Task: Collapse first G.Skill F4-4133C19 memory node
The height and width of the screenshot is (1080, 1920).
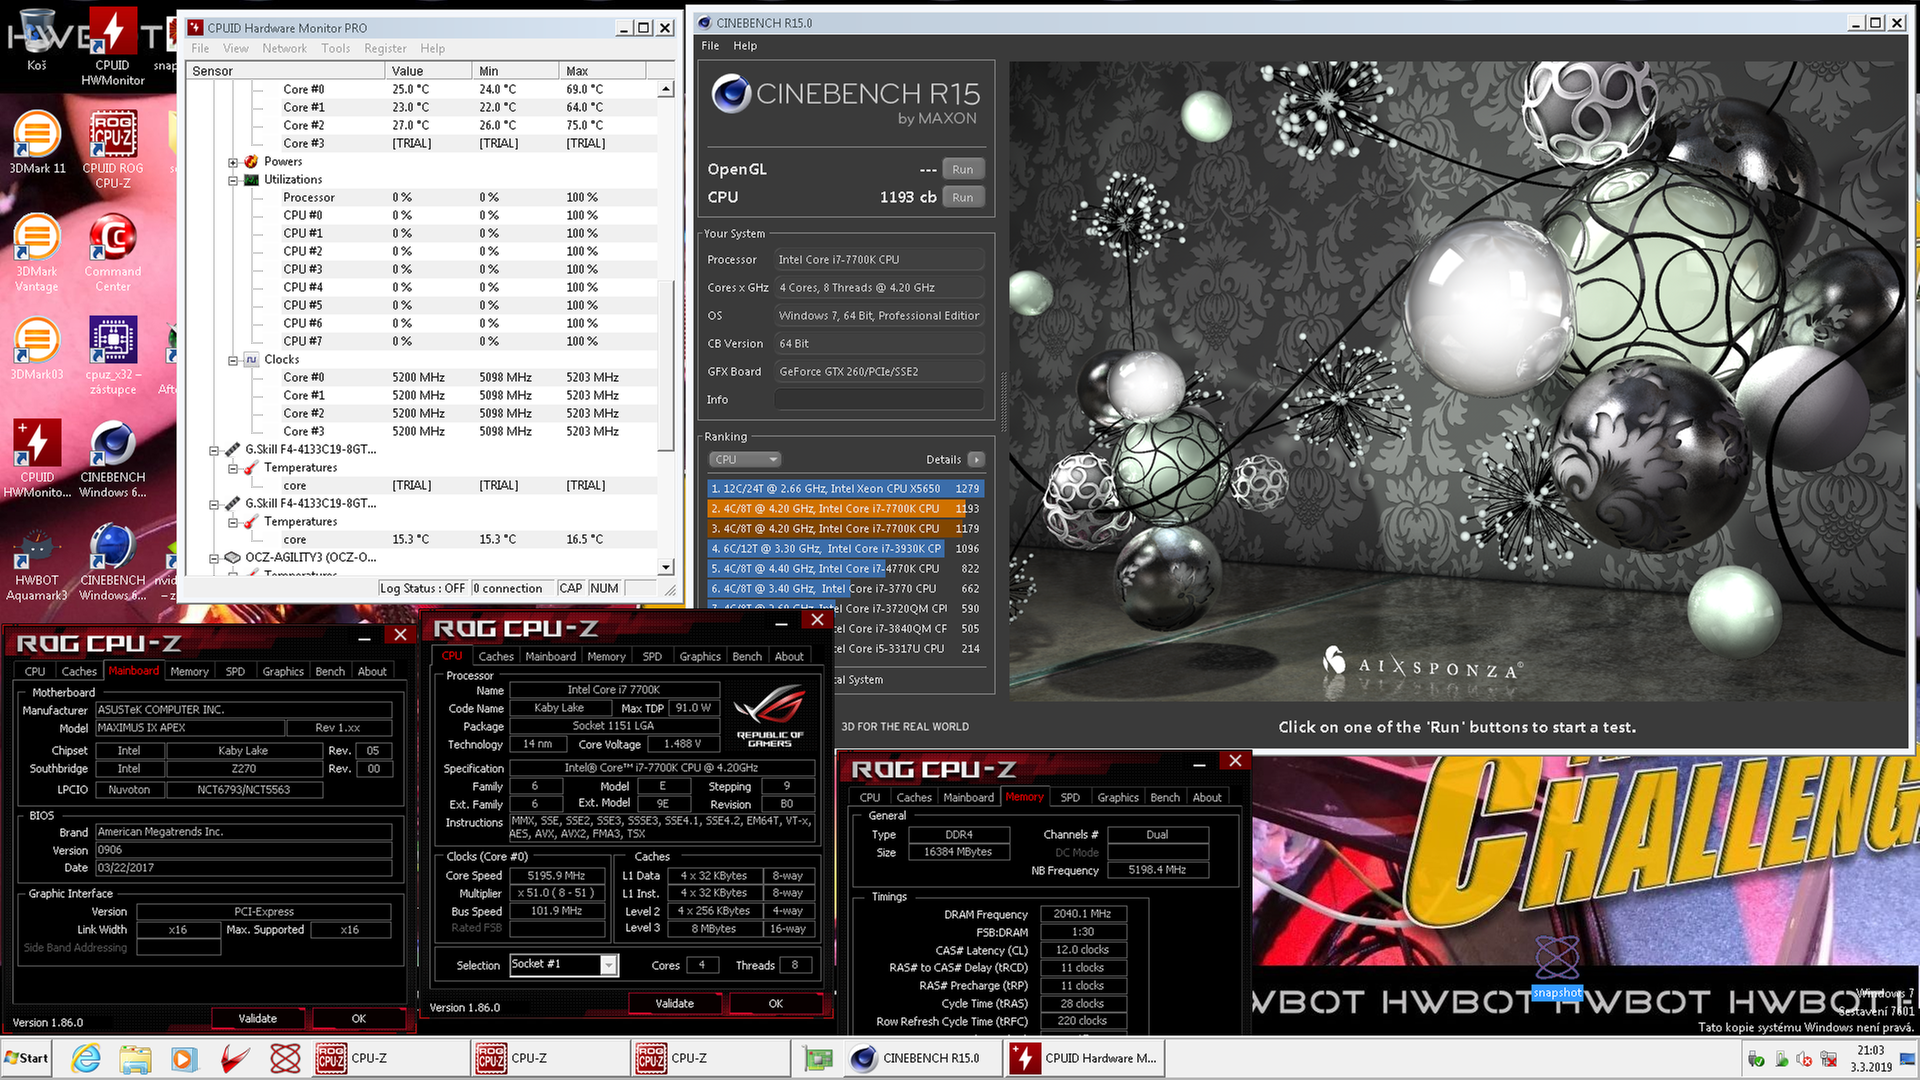Action: point(213,450)
